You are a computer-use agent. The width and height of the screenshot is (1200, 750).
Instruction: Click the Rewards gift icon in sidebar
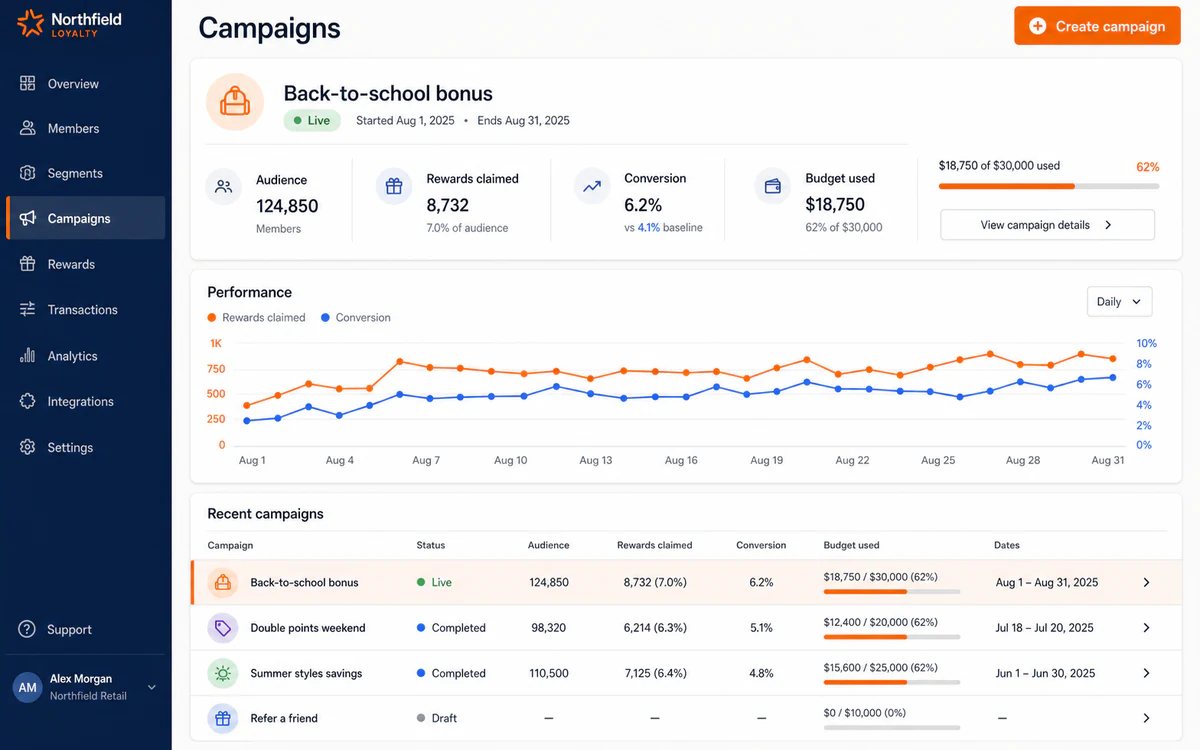coord(28,264)
